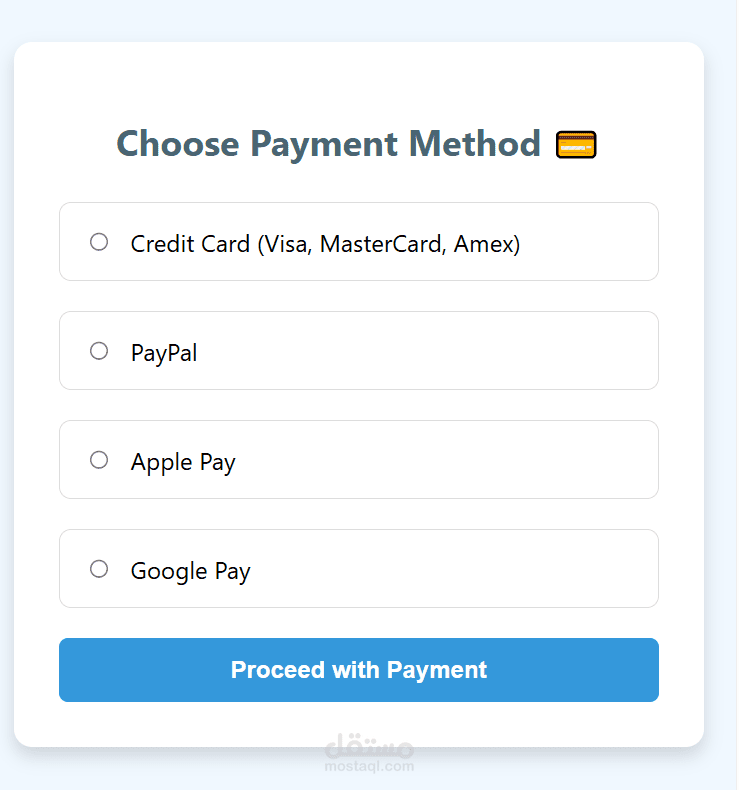Screen dimensions: 739x790
Task: Click empty area inside the PayPal option box
Action: pos(428,351)
